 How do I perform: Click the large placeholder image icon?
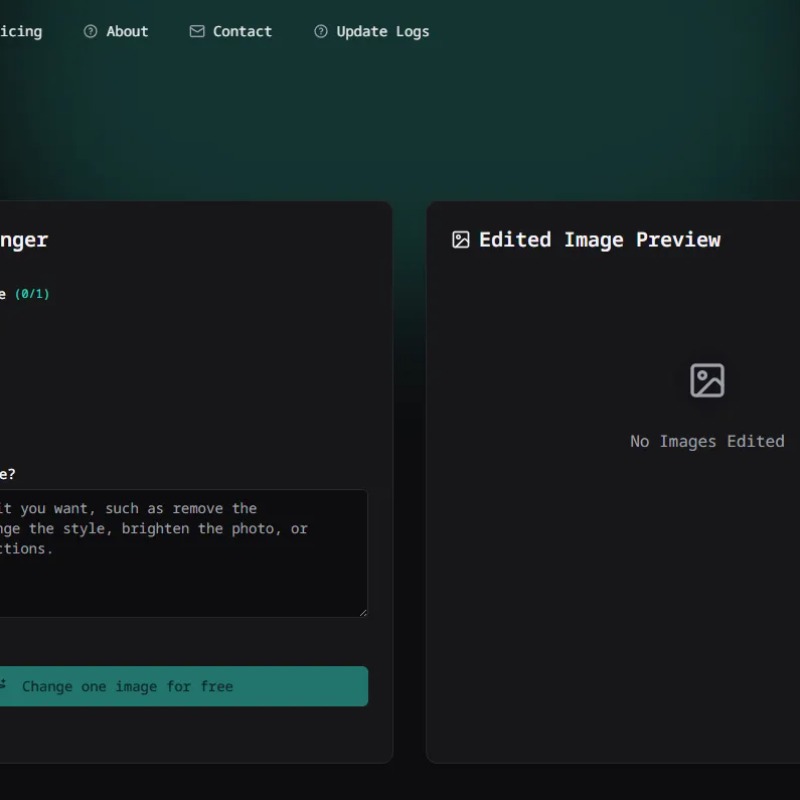707,380
